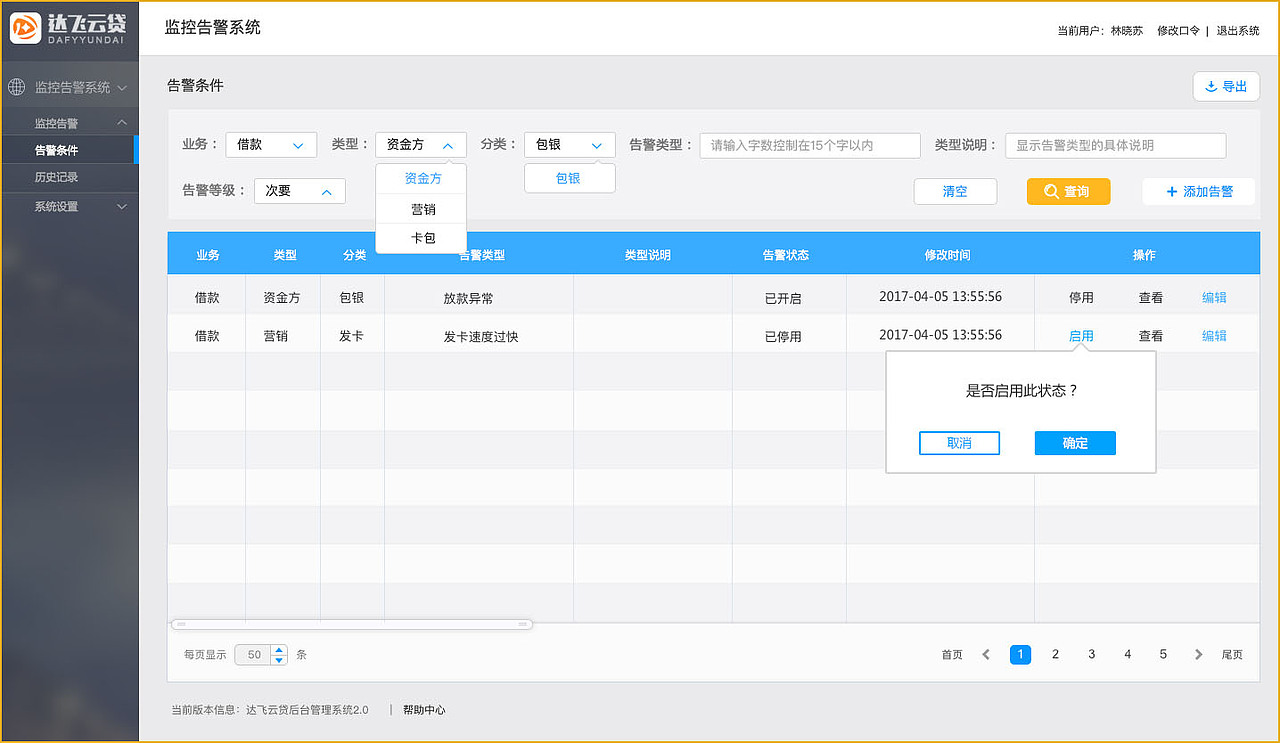Image resolution: width=1280 pixels, height=743 pixels.
Task: Confirm status change with the 确定 button
Action: point(1075,443)
